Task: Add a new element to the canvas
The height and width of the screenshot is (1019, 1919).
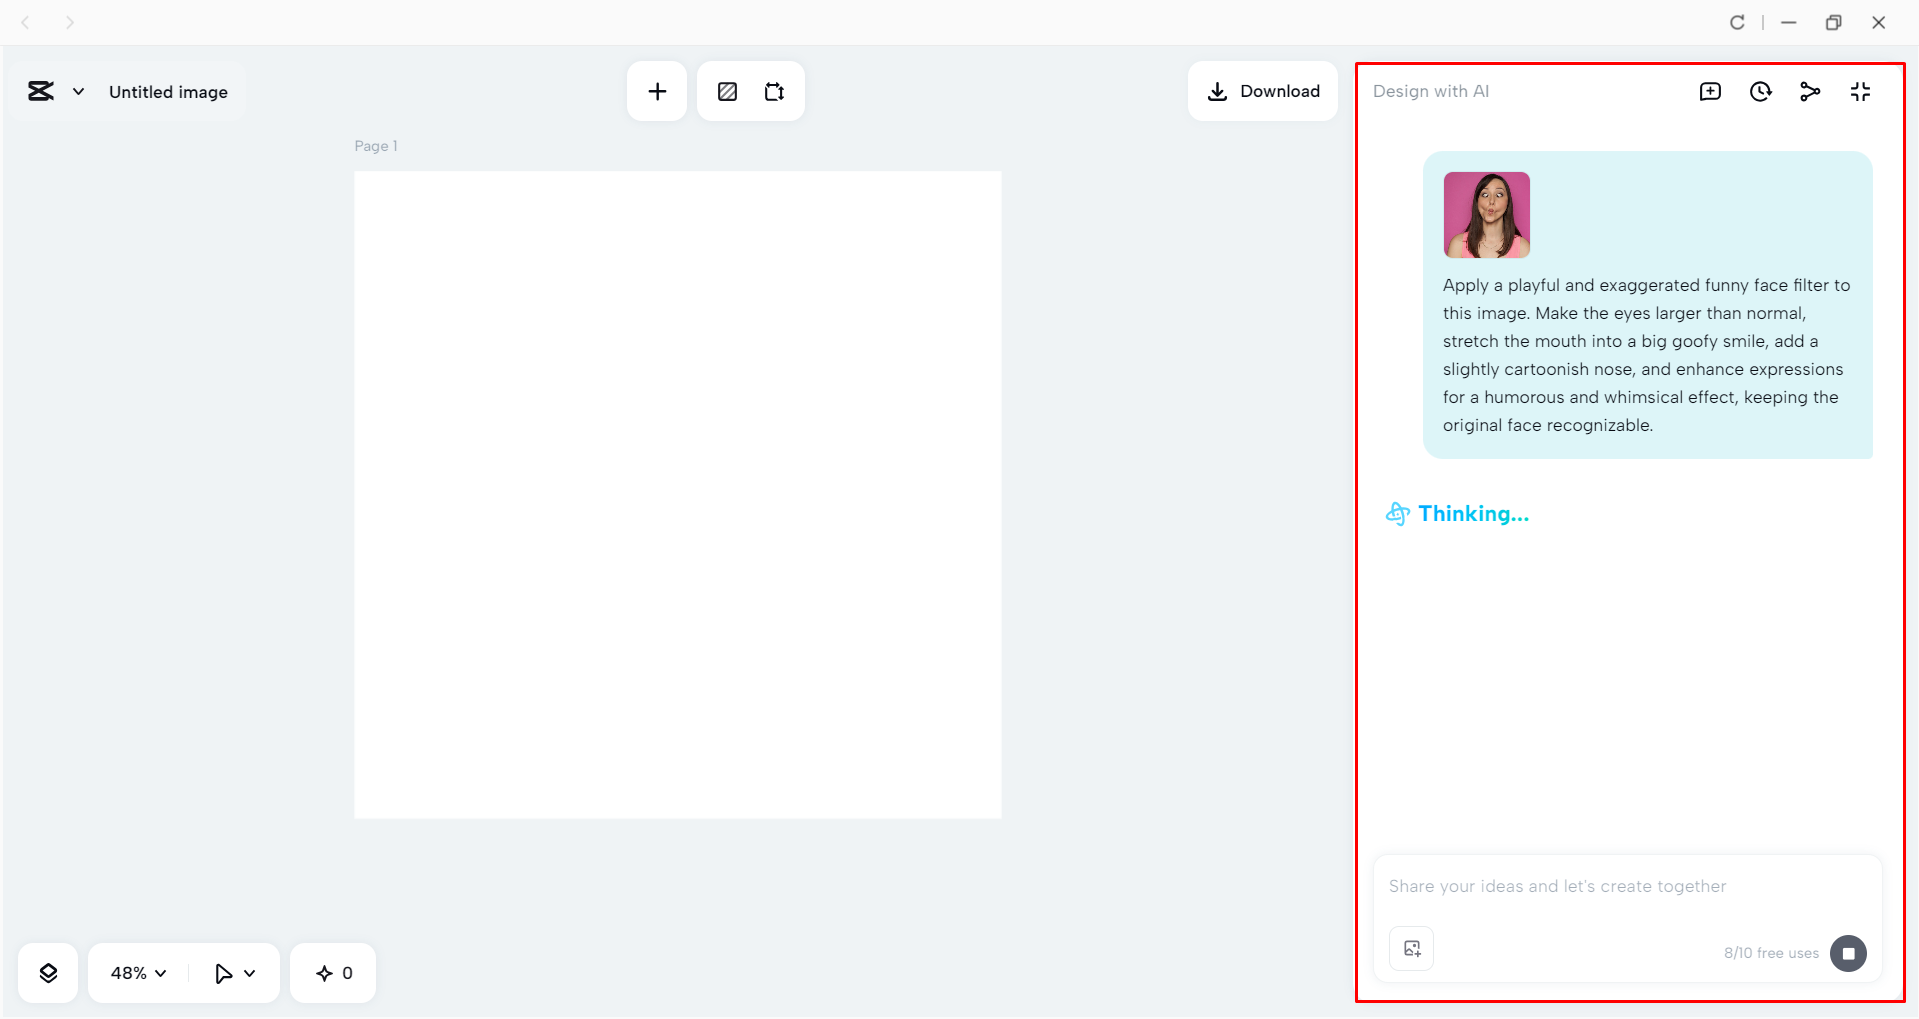Action: pos(656,91)
